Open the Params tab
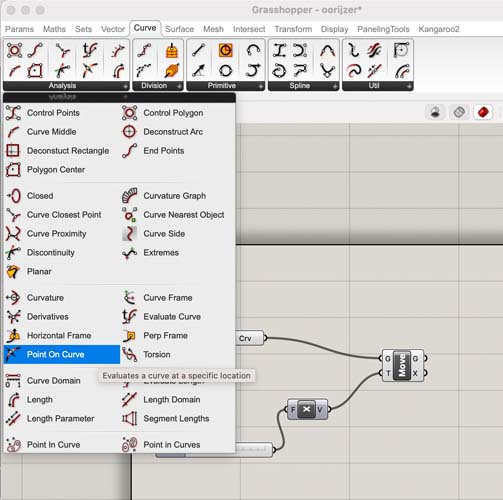This screenshot has width=503, height=500. (x=19, y=29)
